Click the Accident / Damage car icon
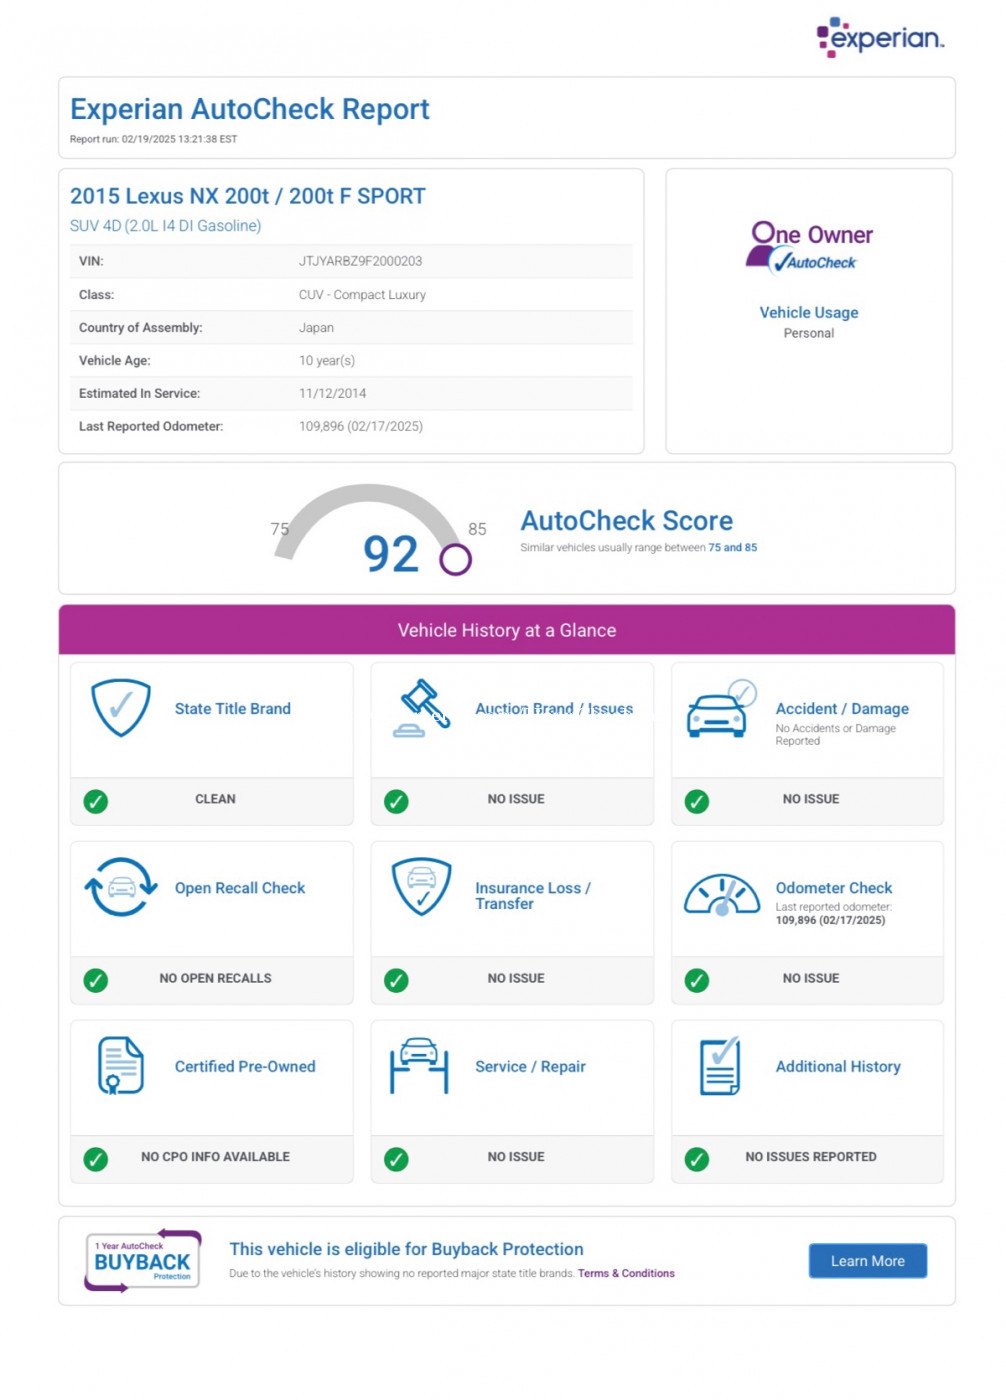1006x1400 pixels. coord(722,708)
